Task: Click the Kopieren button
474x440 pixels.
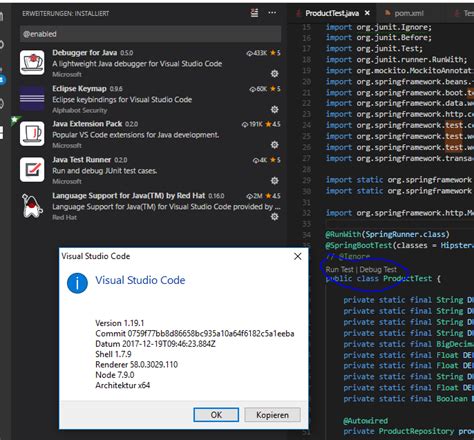Action: [272, 415]
